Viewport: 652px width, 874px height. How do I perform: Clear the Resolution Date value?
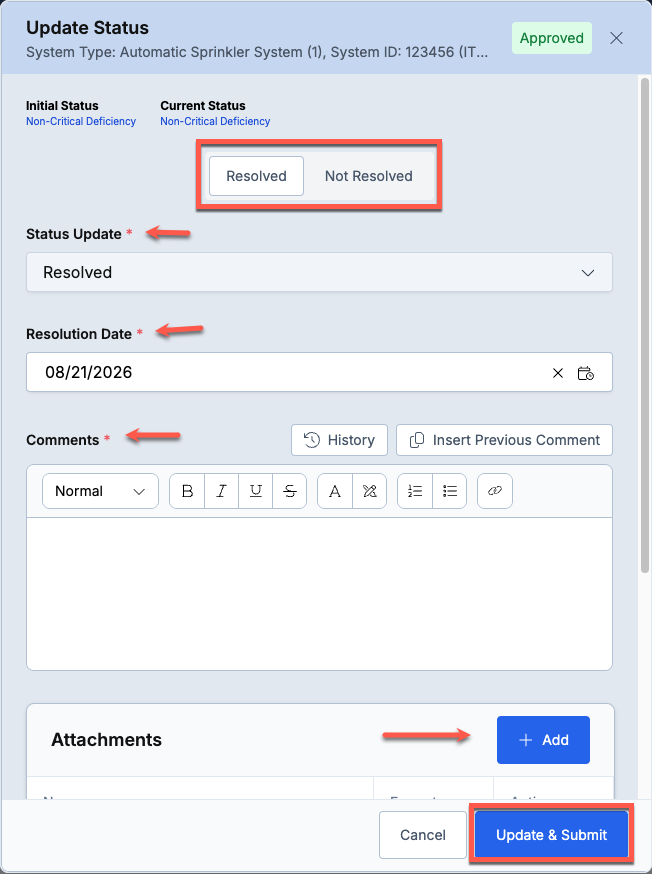(558, 373)
